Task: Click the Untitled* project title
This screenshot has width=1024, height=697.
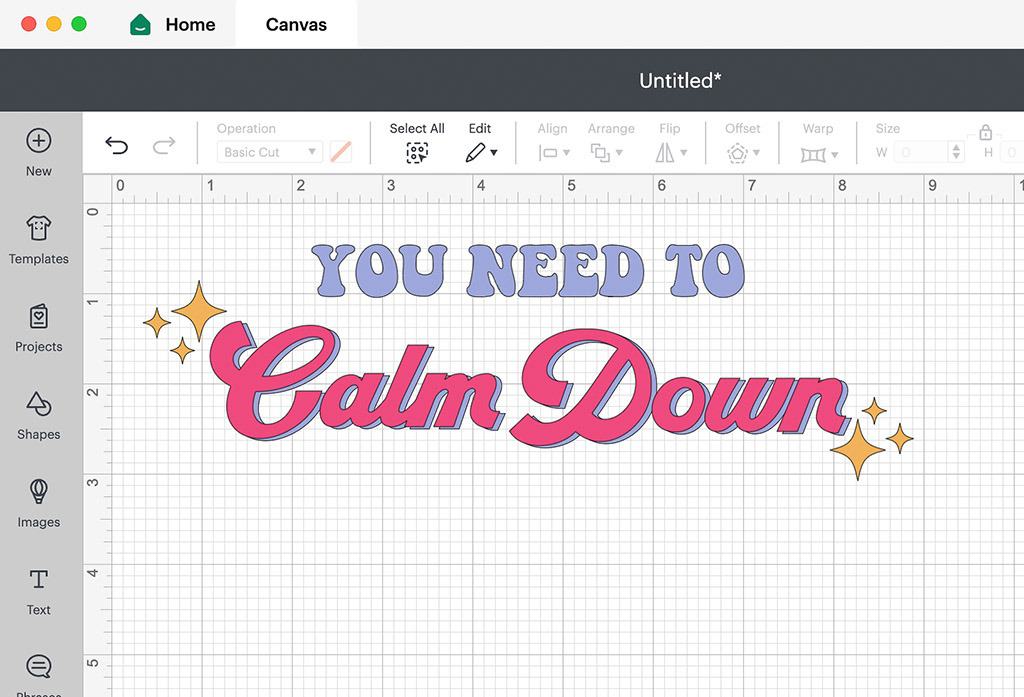Action: (x=680, y=80)
